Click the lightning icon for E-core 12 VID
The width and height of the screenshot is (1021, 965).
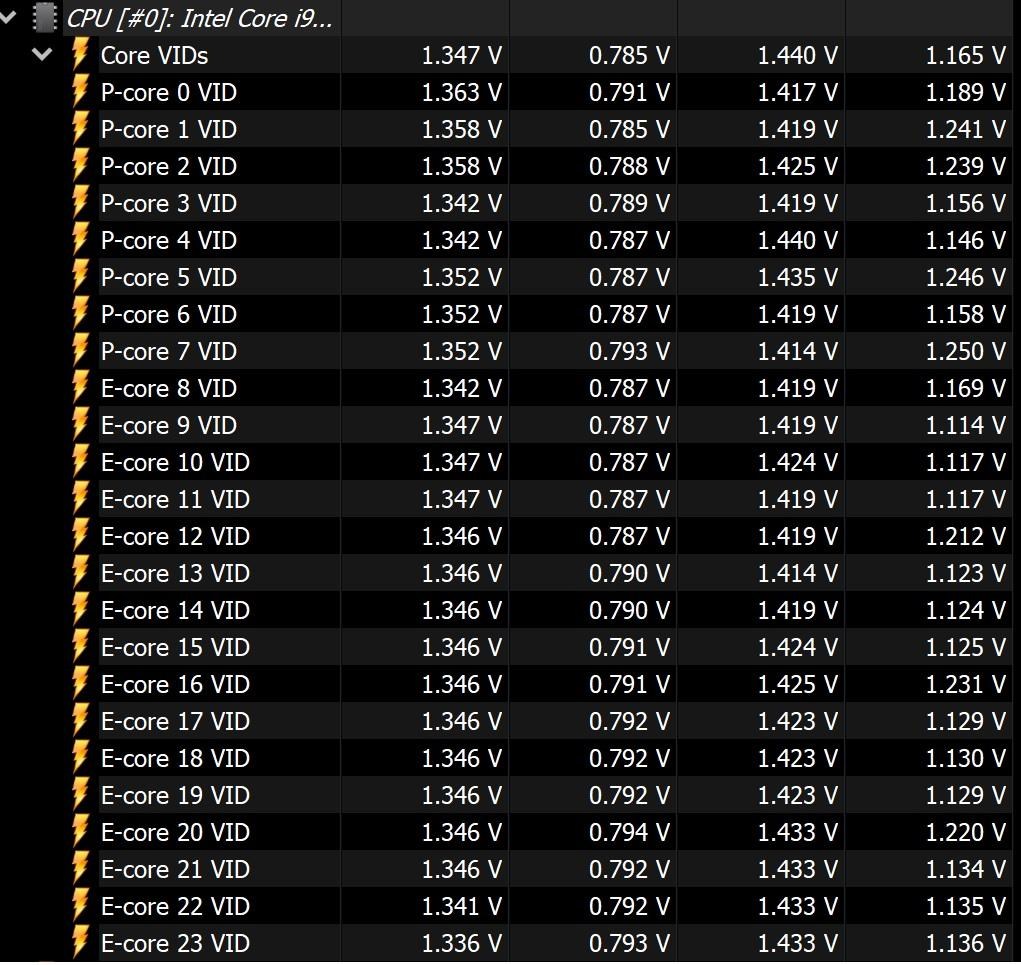pyautogui.click(x=81, y=536)
